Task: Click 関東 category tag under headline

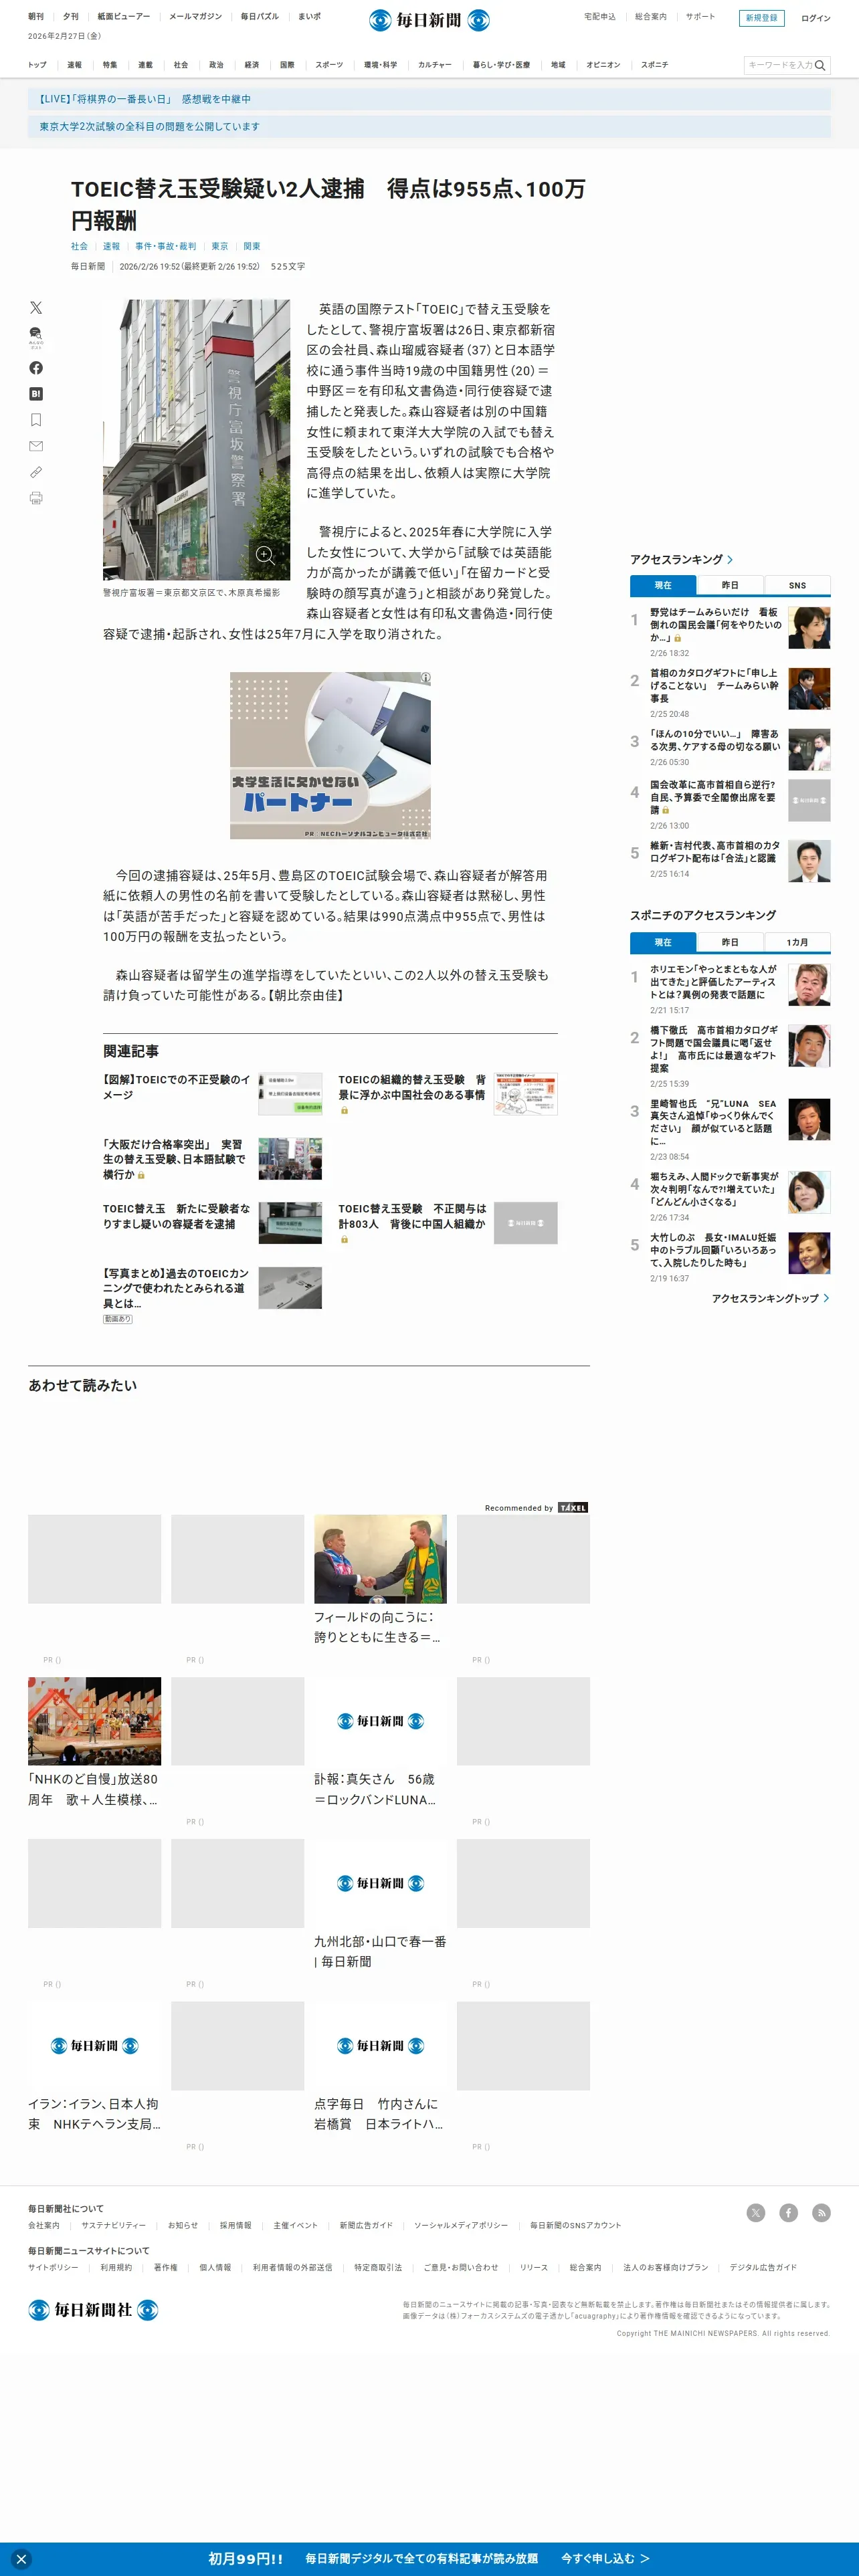Action: point(252,246)
